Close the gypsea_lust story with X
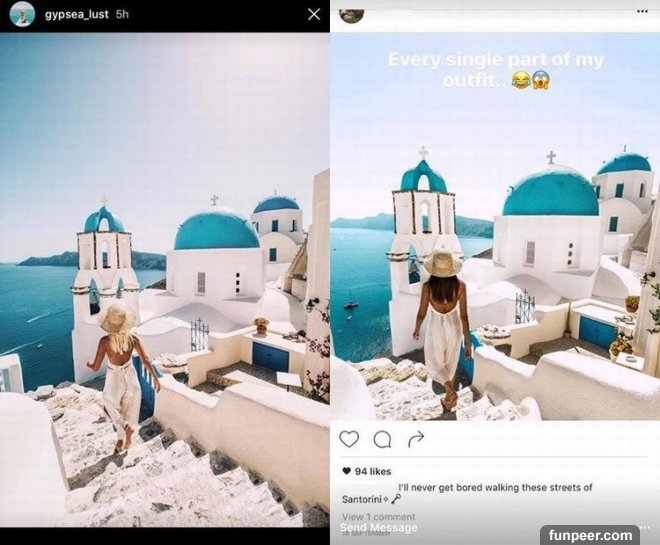 [x=314, y=14]
